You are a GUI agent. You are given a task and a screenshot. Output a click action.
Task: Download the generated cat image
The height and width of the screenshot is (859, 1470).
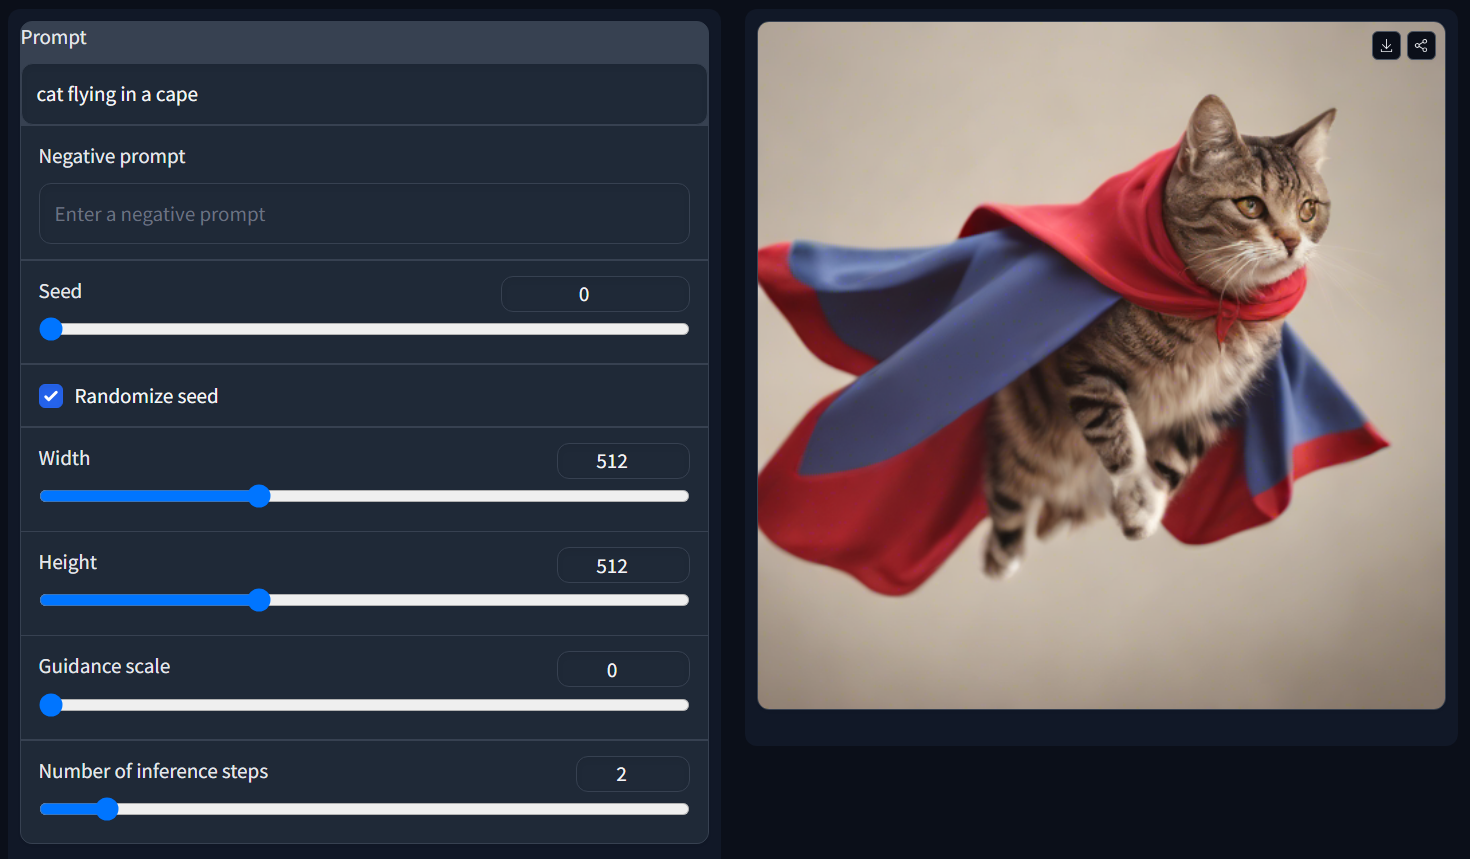click(x=1386, y=46)
